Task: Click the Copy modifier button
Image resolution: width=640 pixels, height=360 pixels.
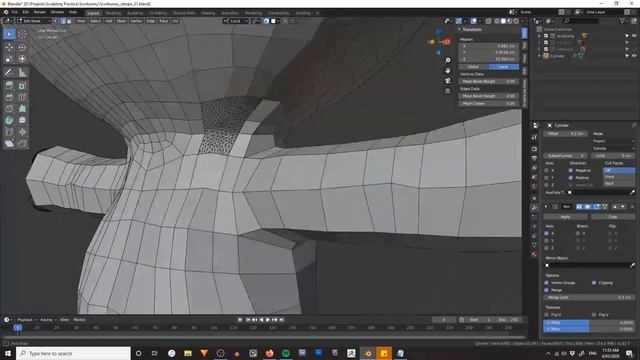Action: coord(613,217)
